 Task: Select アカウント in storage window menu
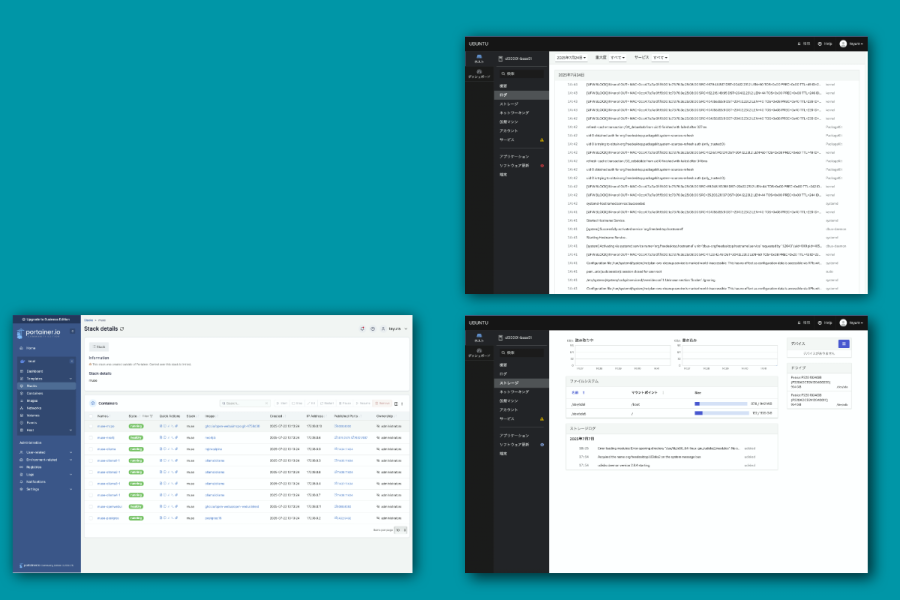click(x=521, y=410)
